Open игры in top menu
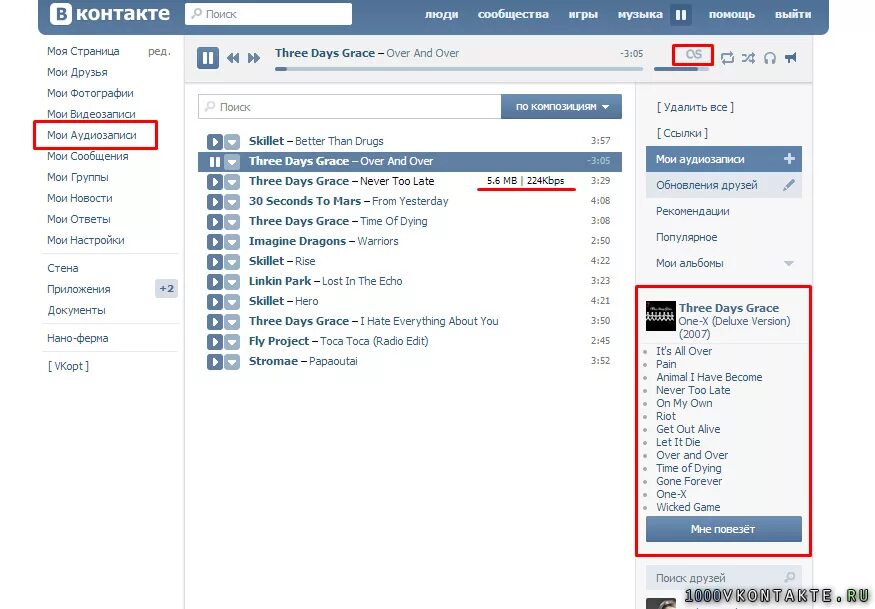 pyautogui.click(x=583, y=15)
